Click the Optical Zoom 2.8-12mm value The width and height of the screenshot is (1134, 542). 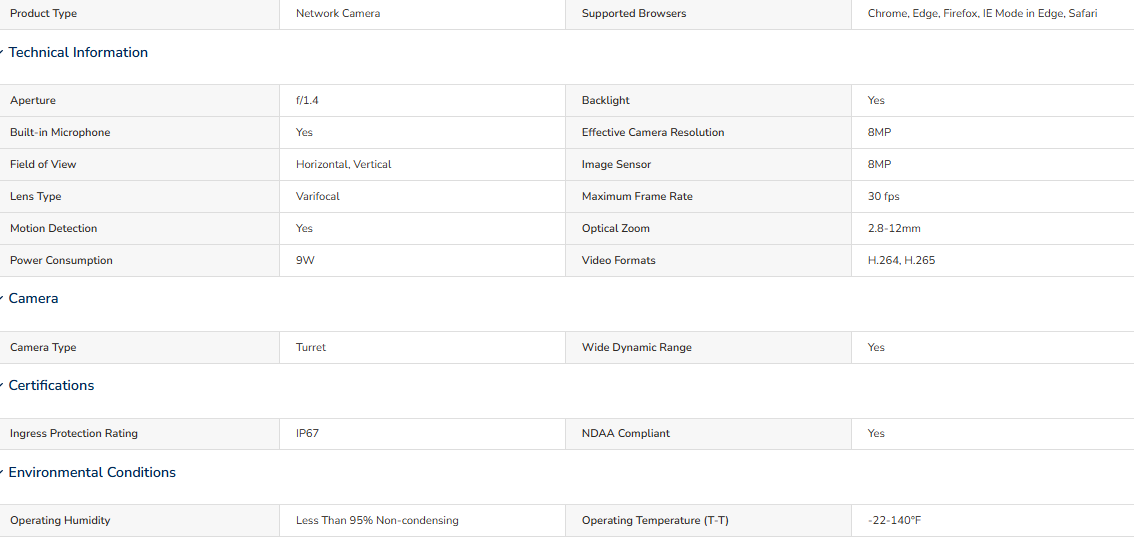tap(894, 229)
